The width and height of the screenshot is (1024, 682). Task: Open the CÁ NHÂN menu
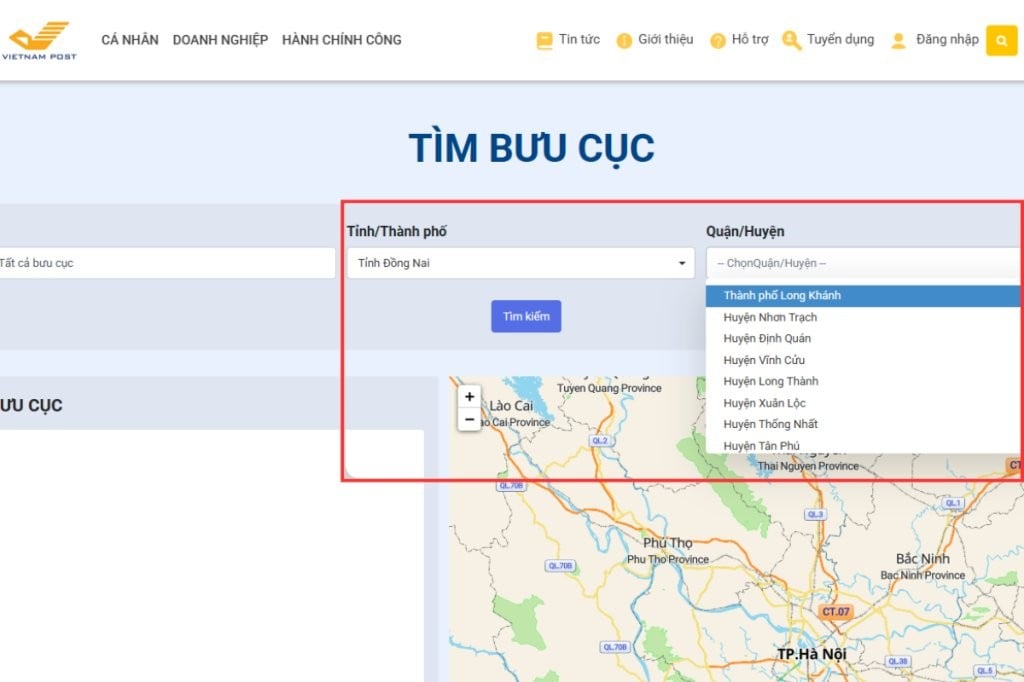point(130,40)
